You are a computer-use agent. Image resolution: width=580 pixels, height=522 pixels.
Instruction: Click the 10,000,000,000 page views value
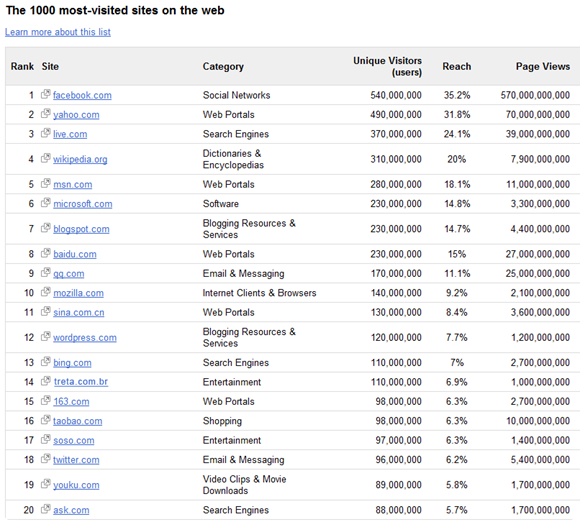click(x=538, y=421)
